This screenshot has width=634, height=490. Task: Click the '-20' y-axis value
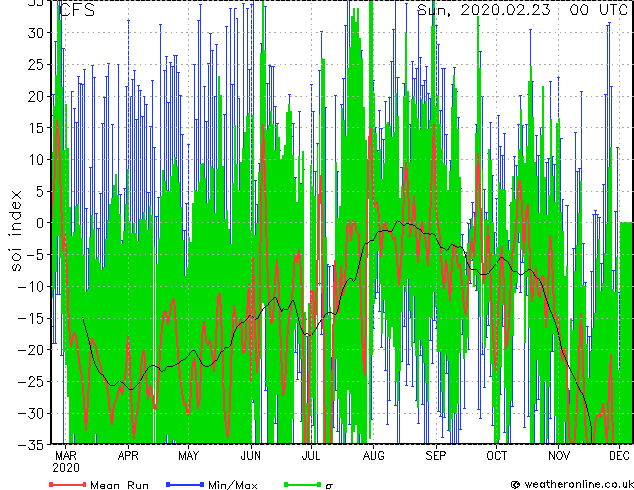[x=31, y=350]
